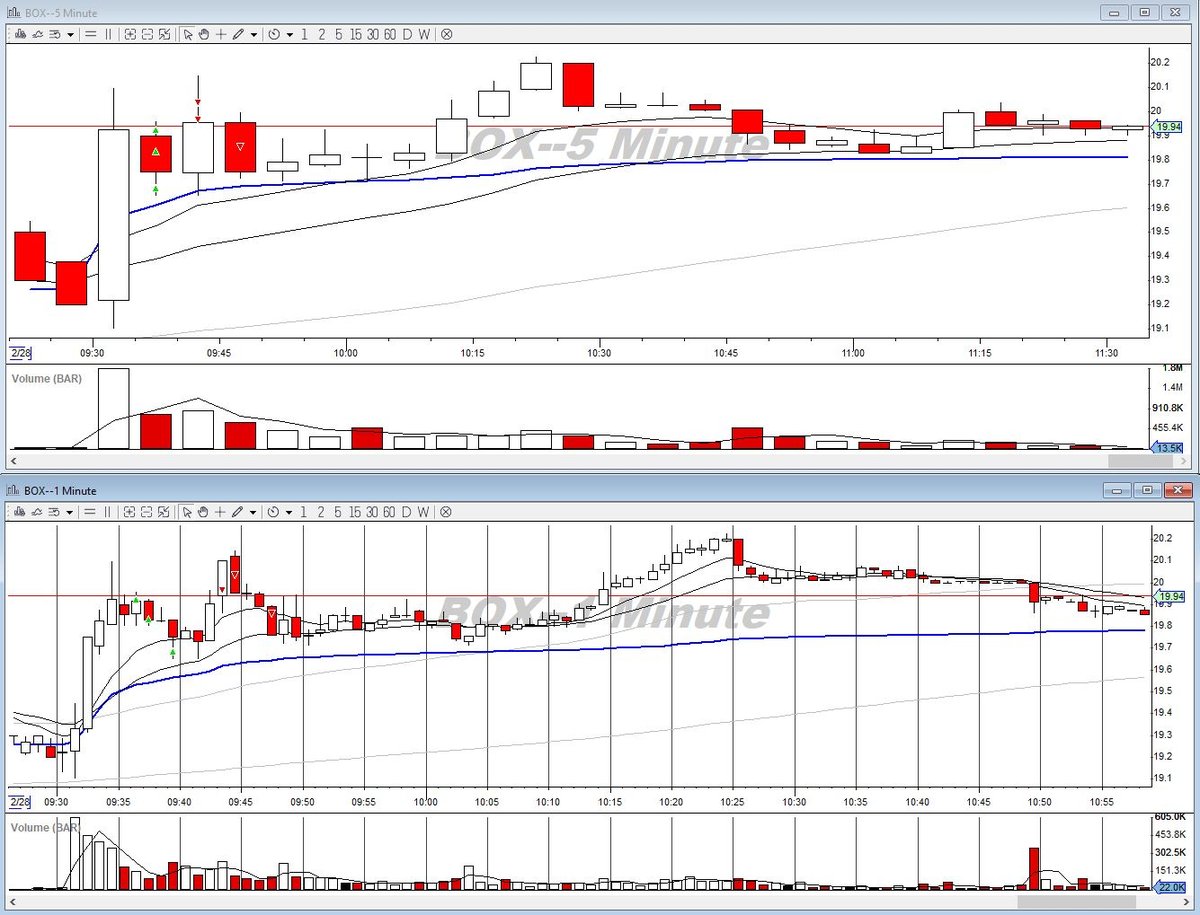Open the pencil tool dropdown arrow in 5 Minute toolbar
This screenshot has width=1200, height=915.
[254, 34]
